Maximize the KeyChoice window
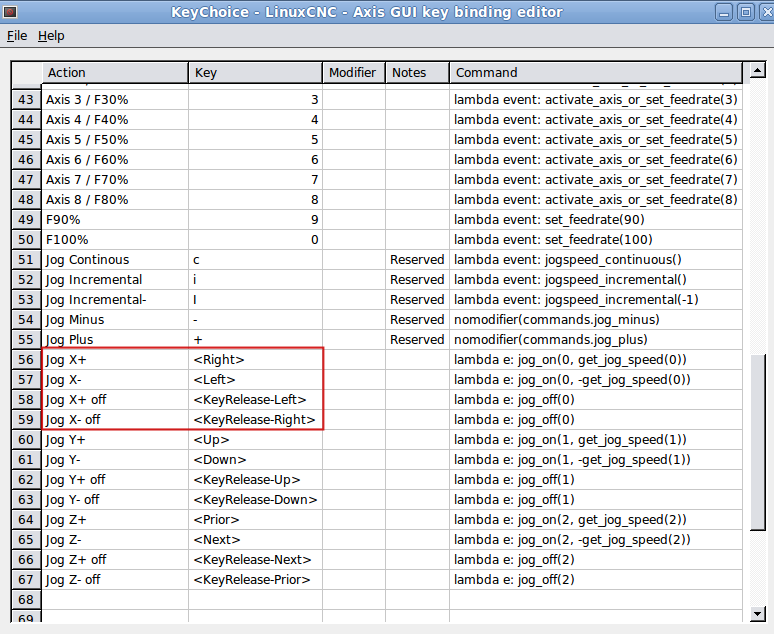The width and height of the screenshot is (774, 634). 744,12
